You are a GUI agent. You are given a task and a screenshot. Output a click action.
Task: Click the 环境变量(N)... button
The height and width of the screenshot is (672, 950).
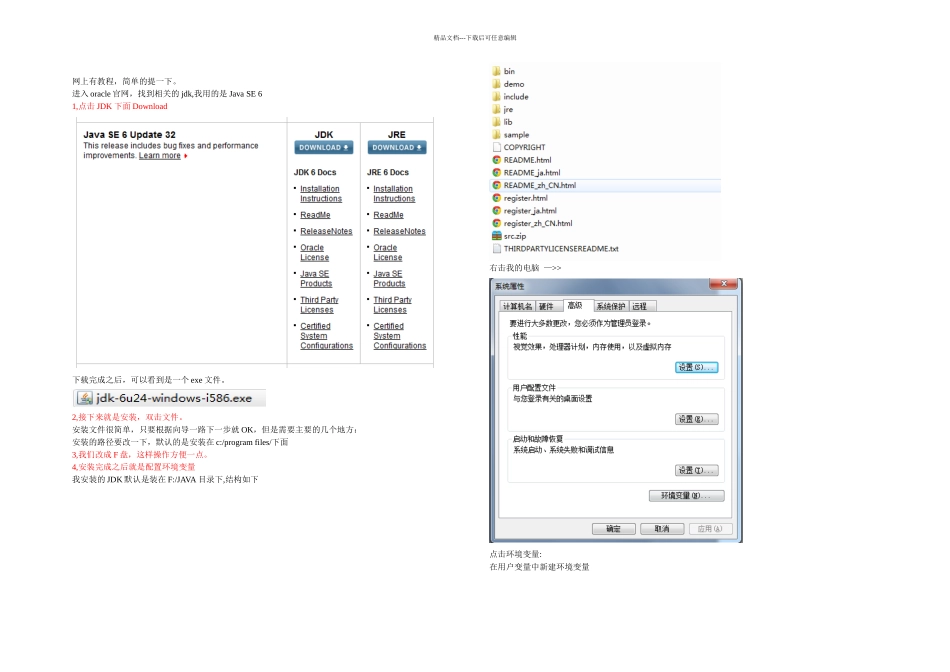686,496
